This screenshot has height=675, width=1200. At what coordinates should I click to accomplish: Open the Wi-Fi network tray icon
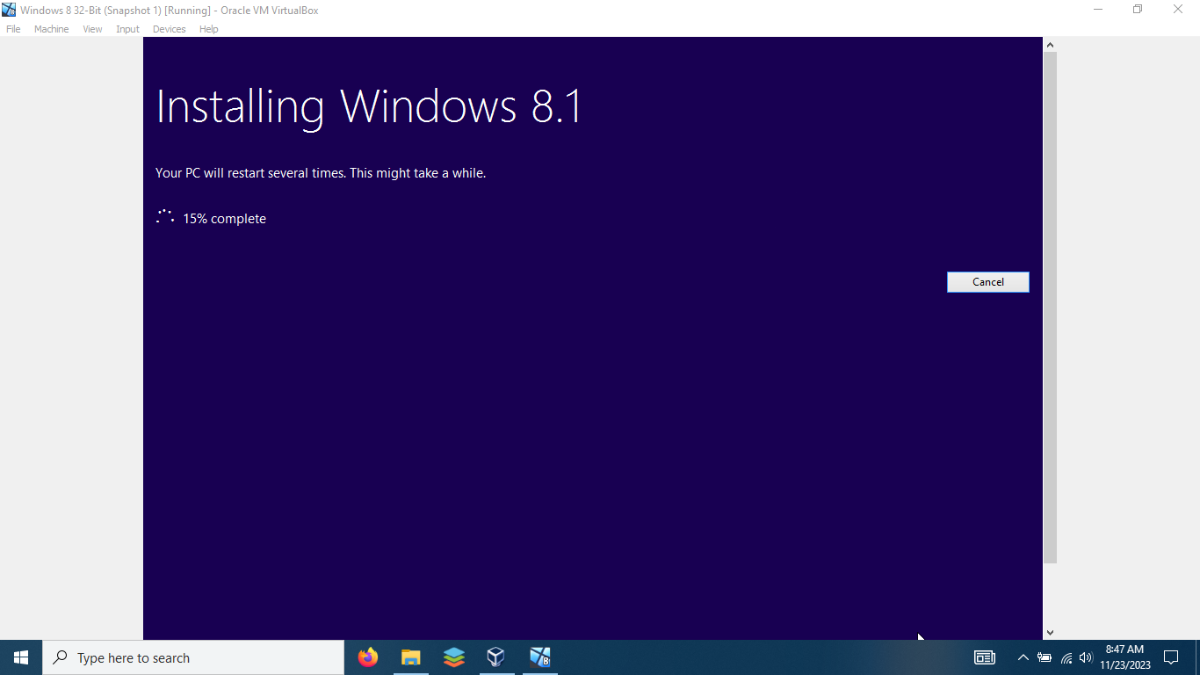click(x=1066, y=657)
